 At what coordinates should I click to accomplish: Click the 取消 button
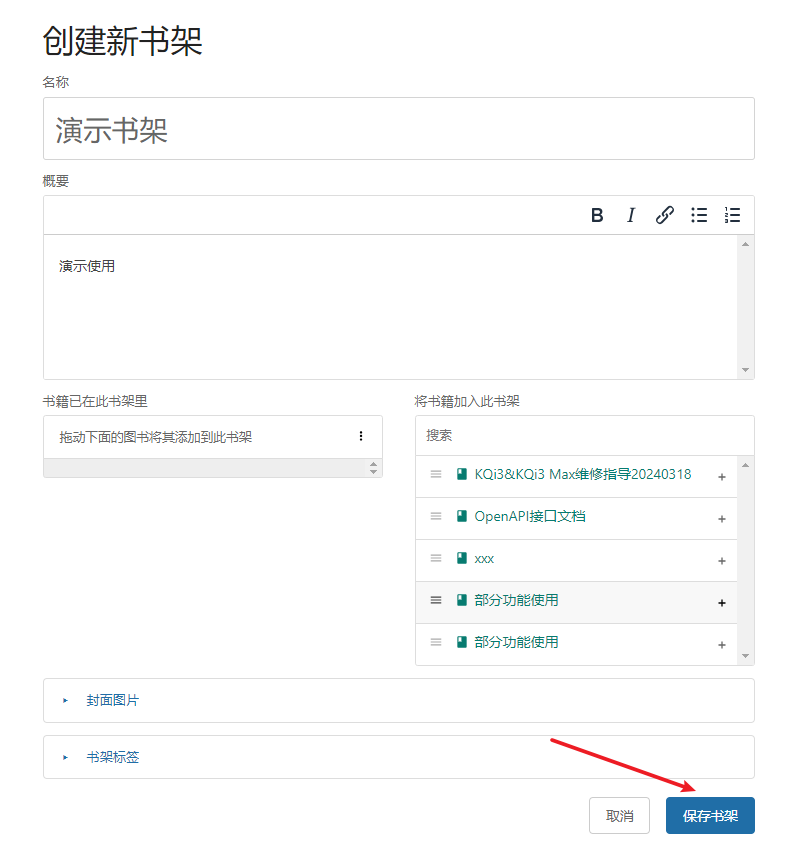[x=619, y=816]
